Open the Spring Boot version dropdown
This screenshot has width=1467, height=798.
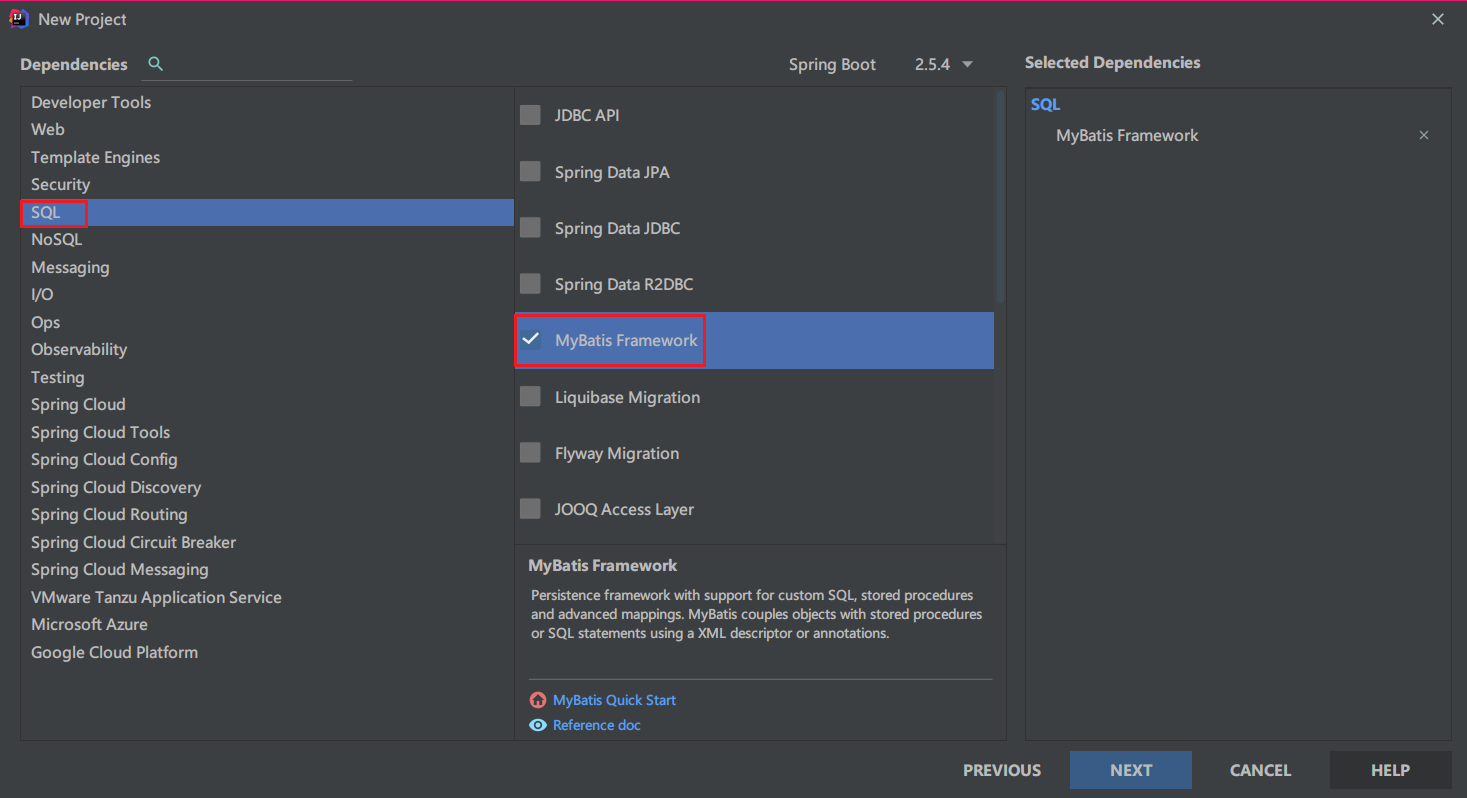[943, 64]
